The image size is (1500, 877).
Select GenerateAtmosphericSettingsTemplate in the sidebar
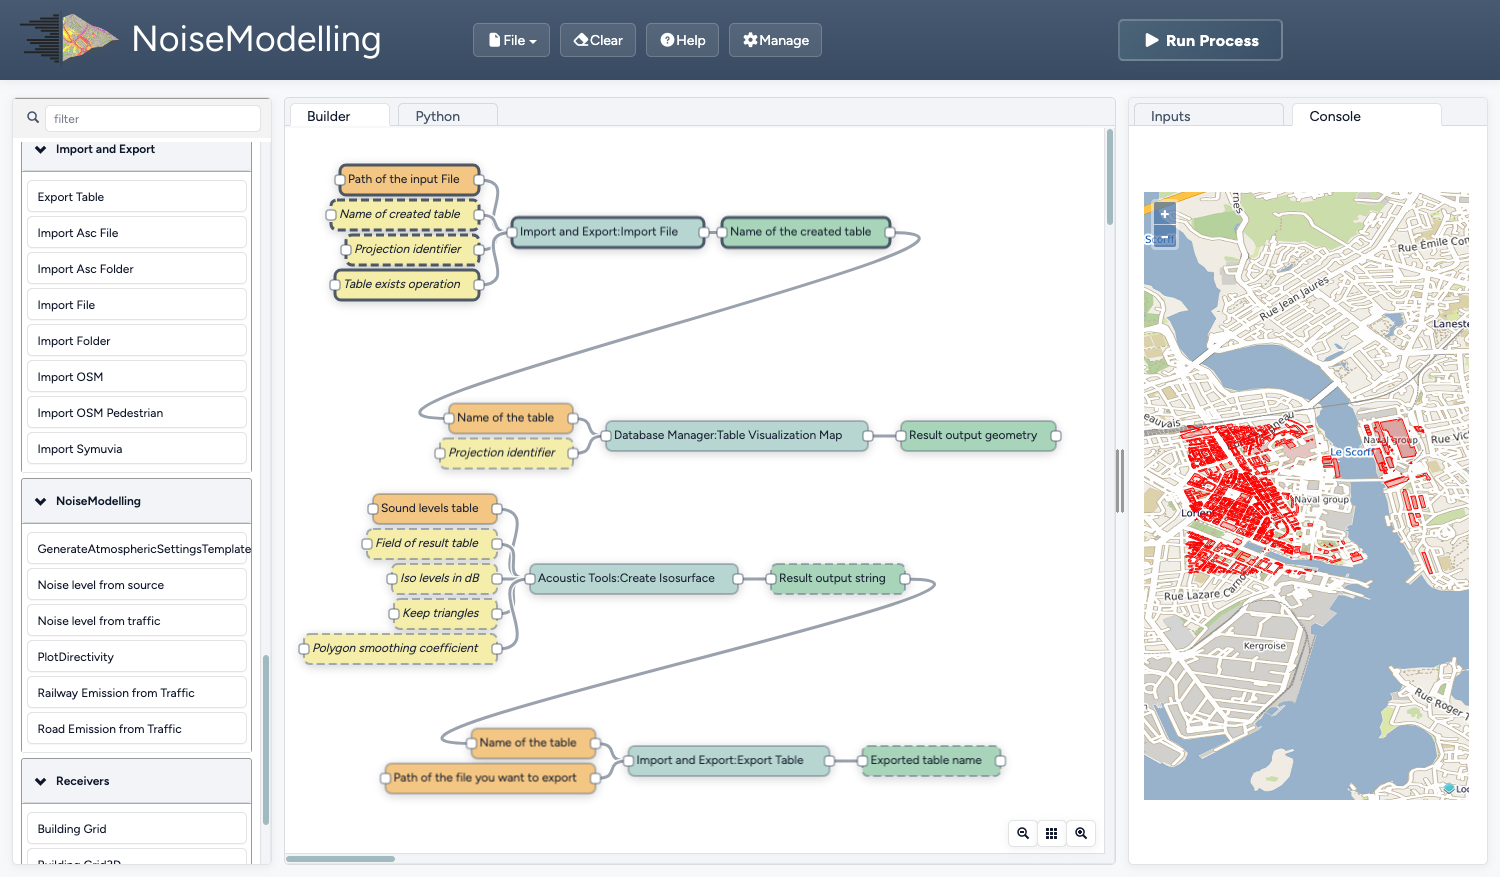point(136,549)
